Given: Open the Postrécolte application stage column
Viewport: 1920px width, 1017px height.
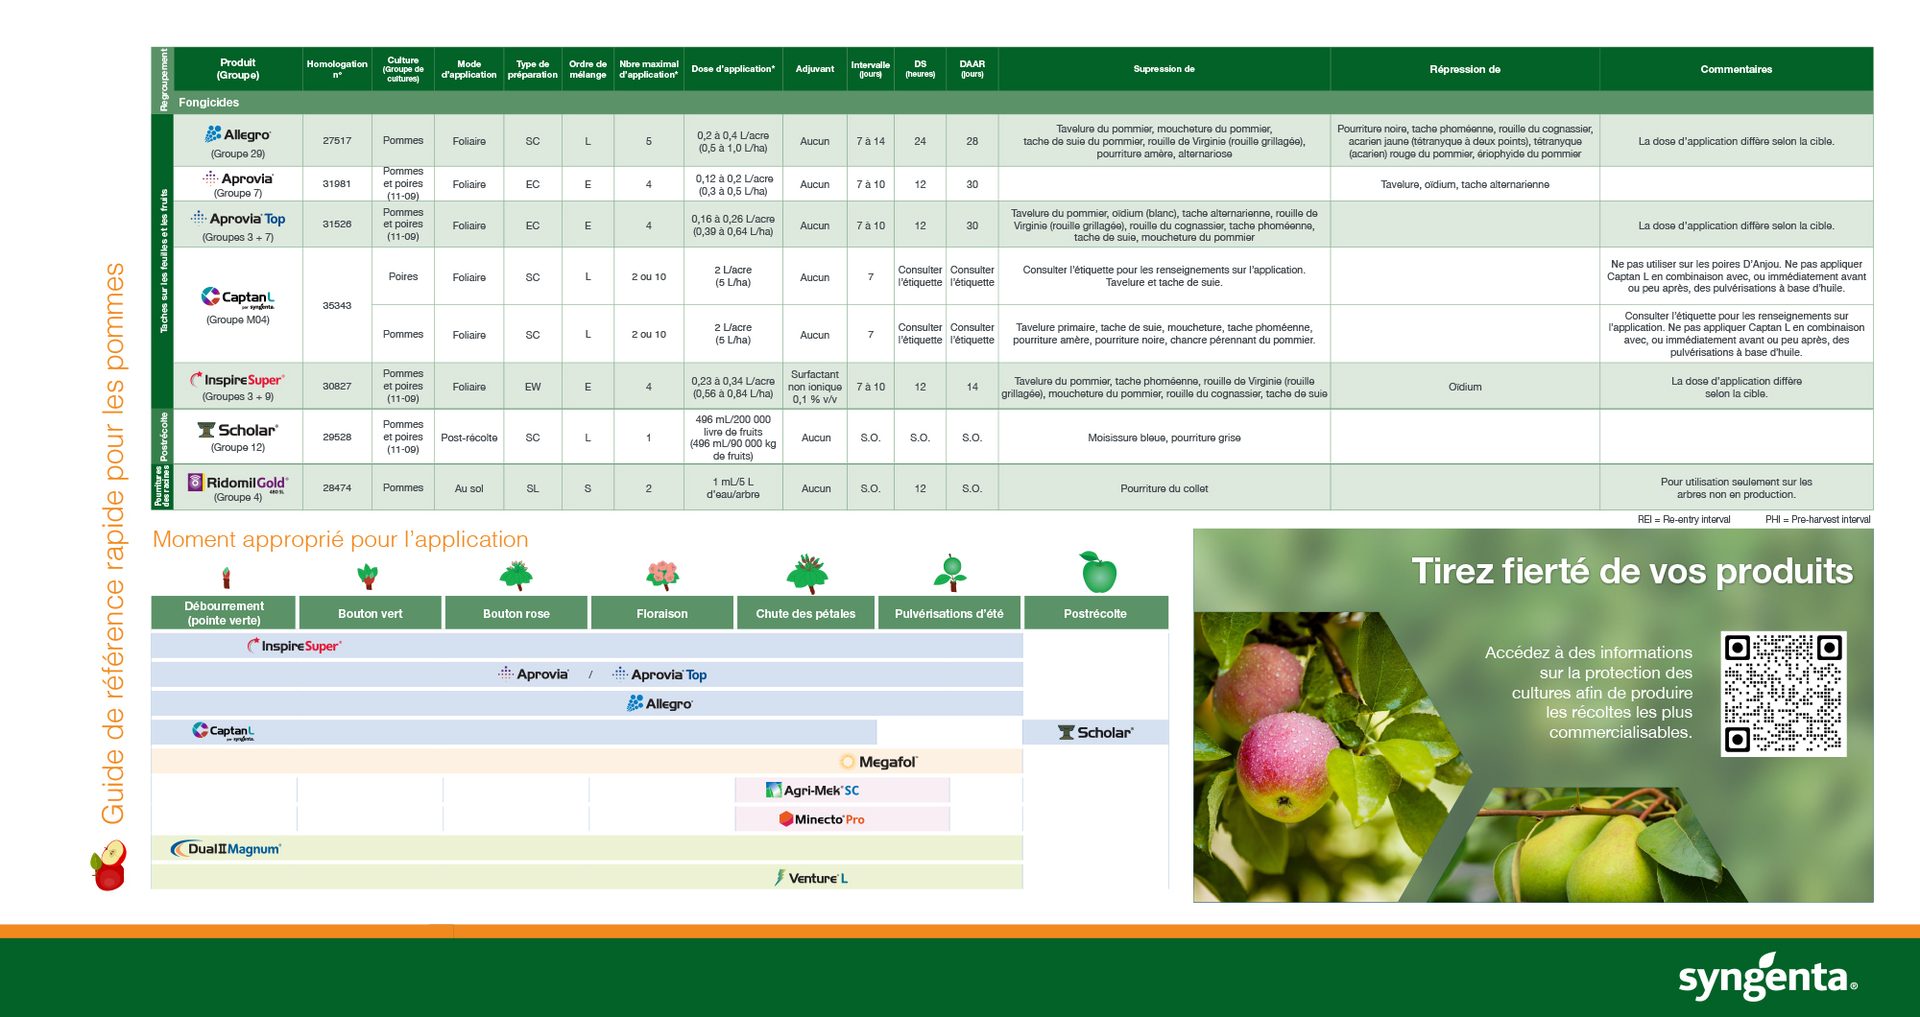Looking at the screenshot, I should tap(1095, 612).
